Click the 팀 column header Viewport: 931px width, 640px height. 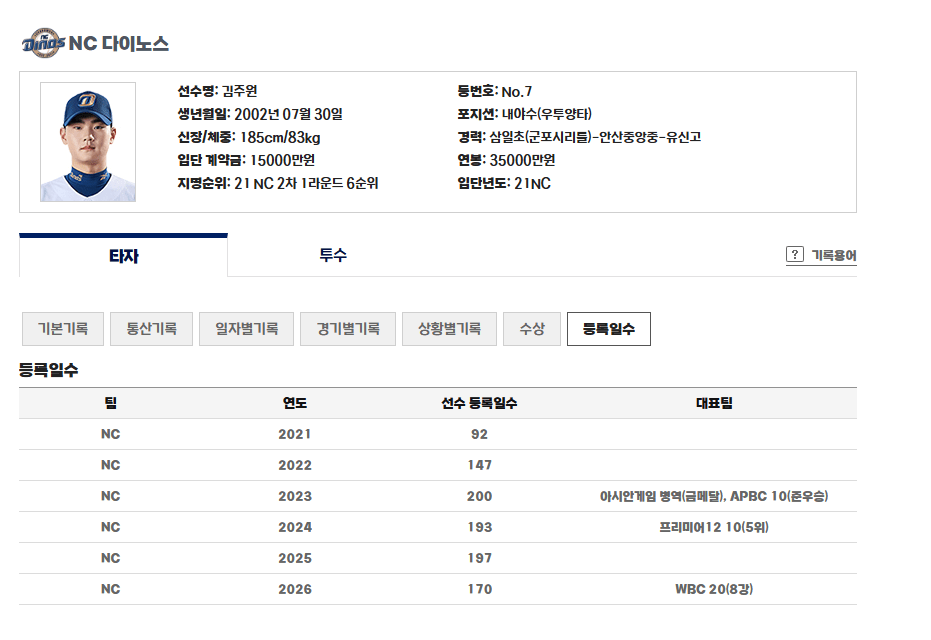pos(110,403)
